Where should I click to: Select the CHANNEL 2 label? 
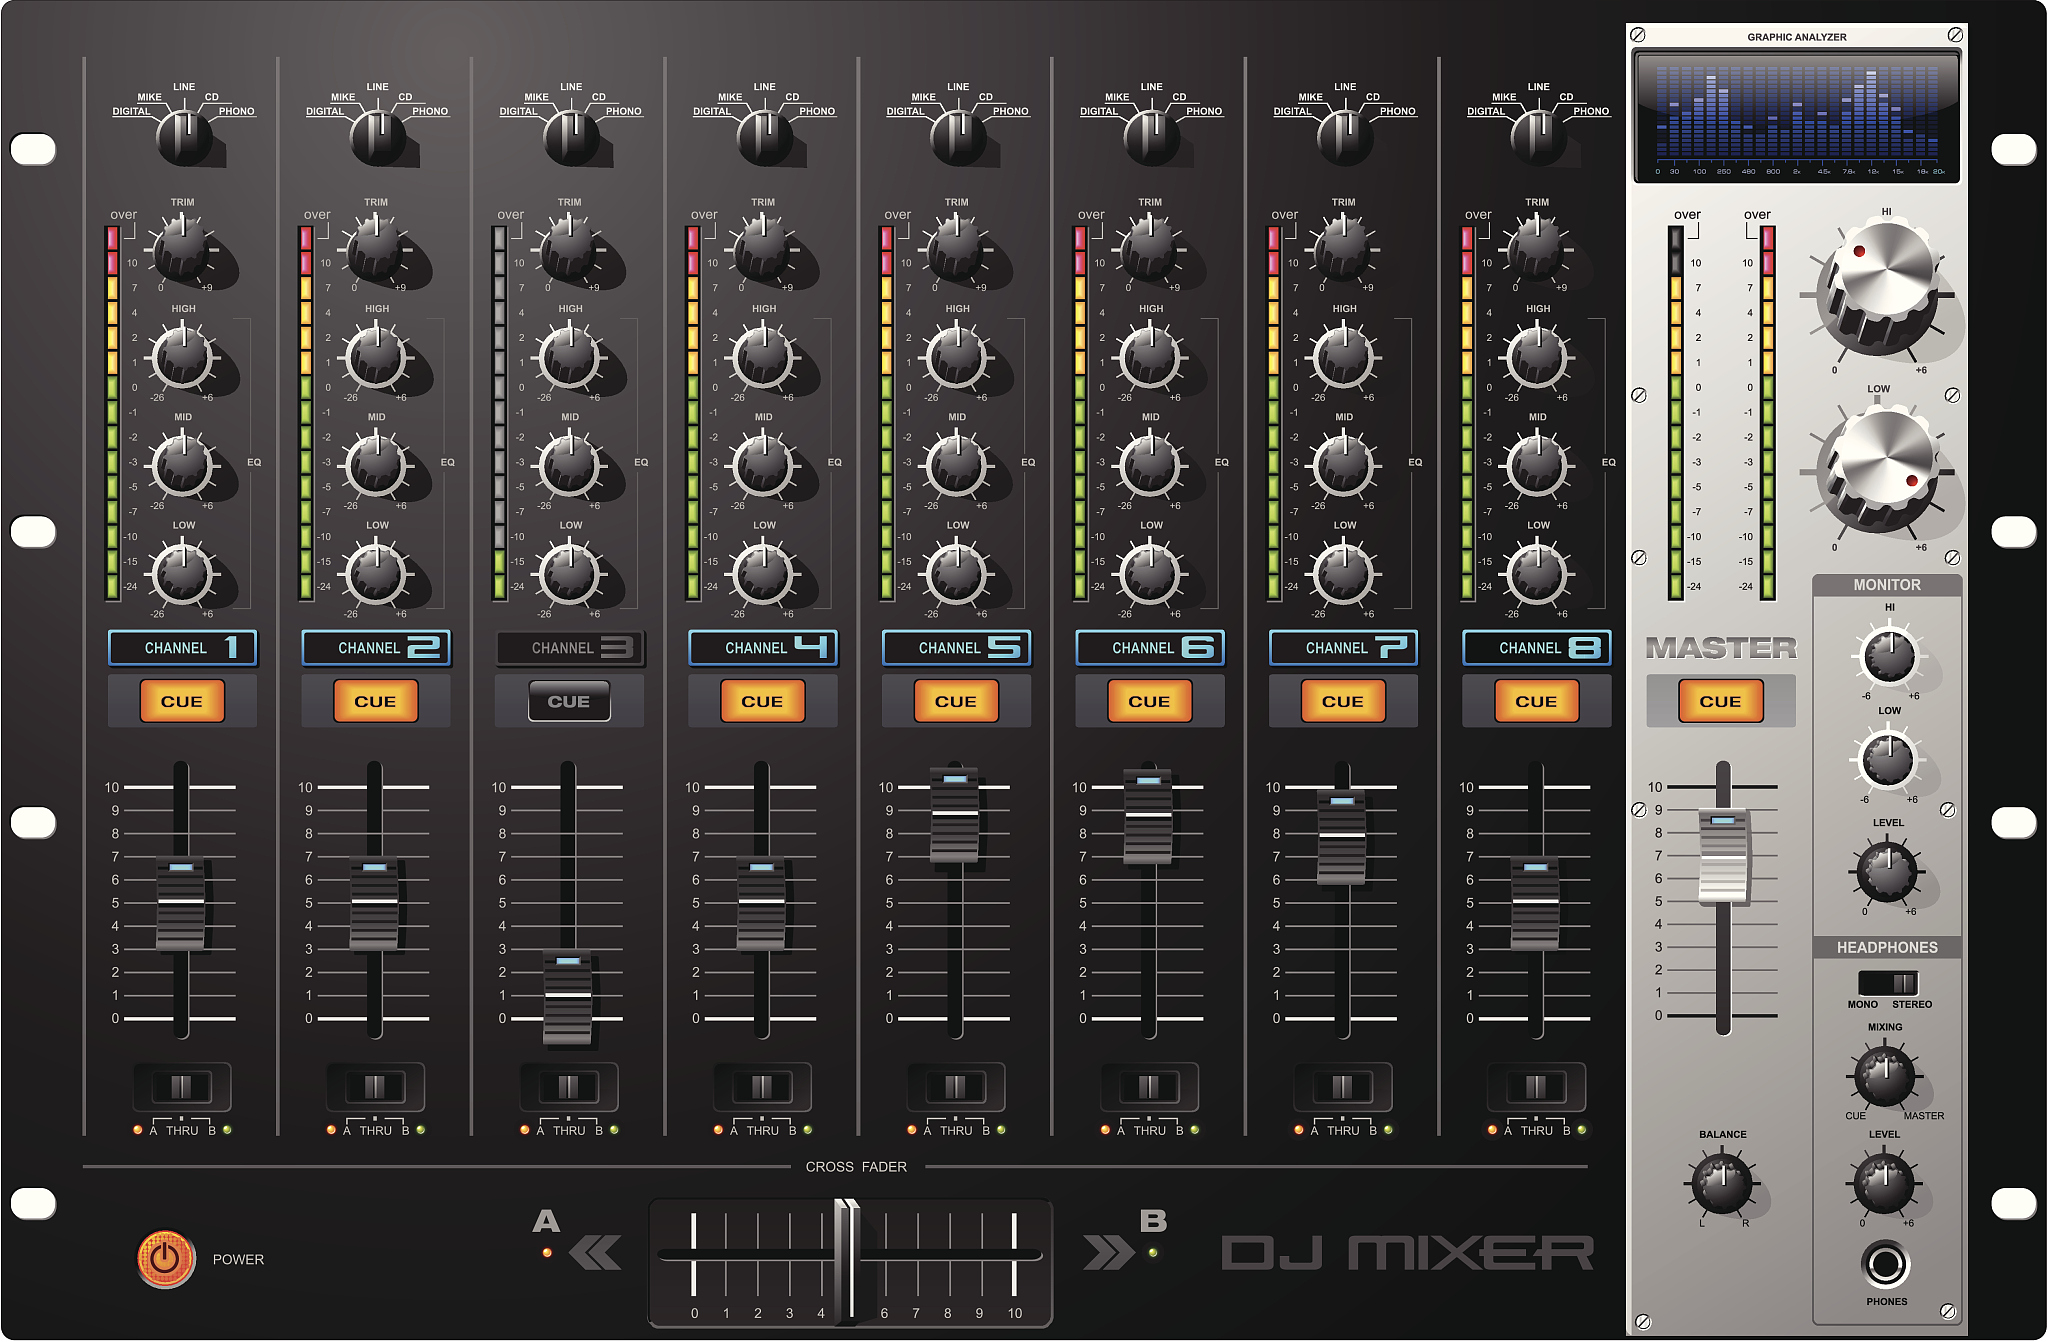click(376, 648)
